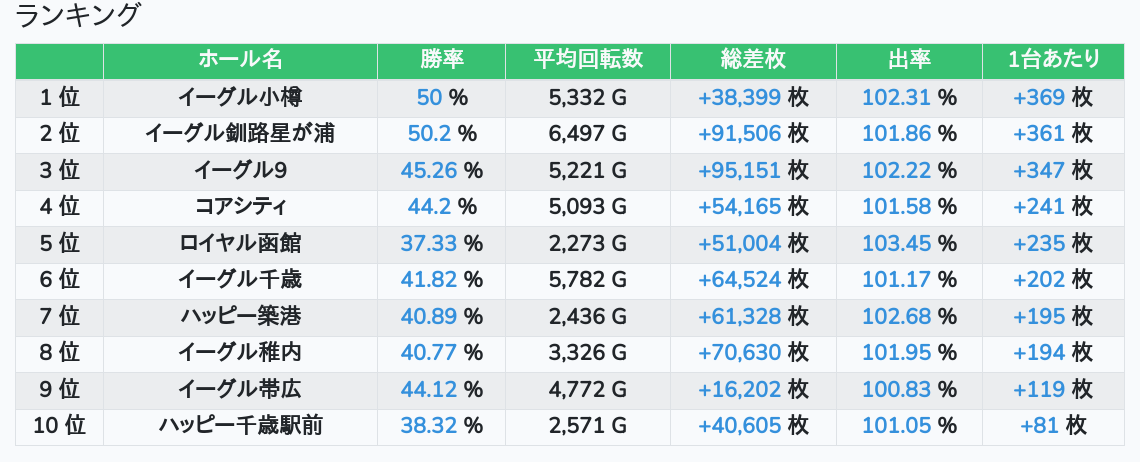
Task: Click the 1台あたり column header
Action: pyautogui.click(x=1054, y=60)
